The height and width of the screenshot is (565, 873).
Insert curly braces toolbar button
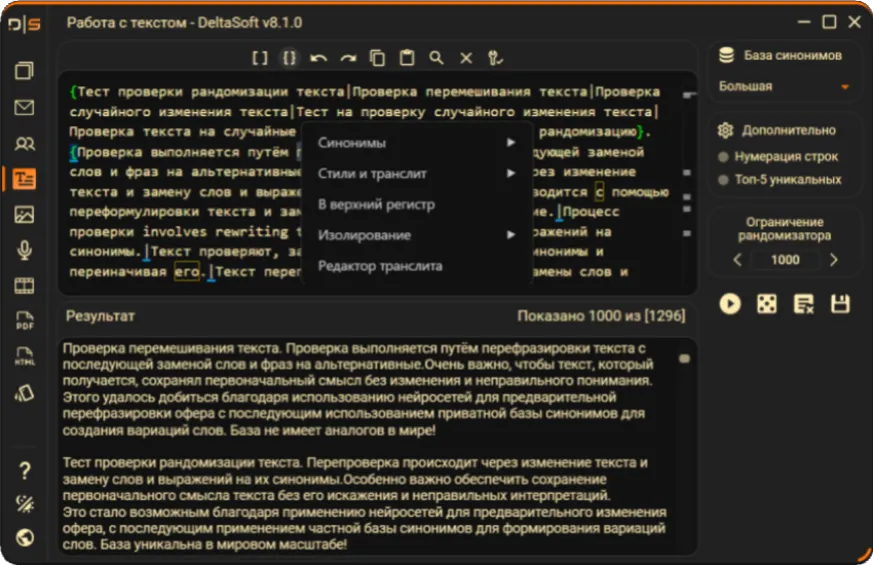(x=289, y=58)
